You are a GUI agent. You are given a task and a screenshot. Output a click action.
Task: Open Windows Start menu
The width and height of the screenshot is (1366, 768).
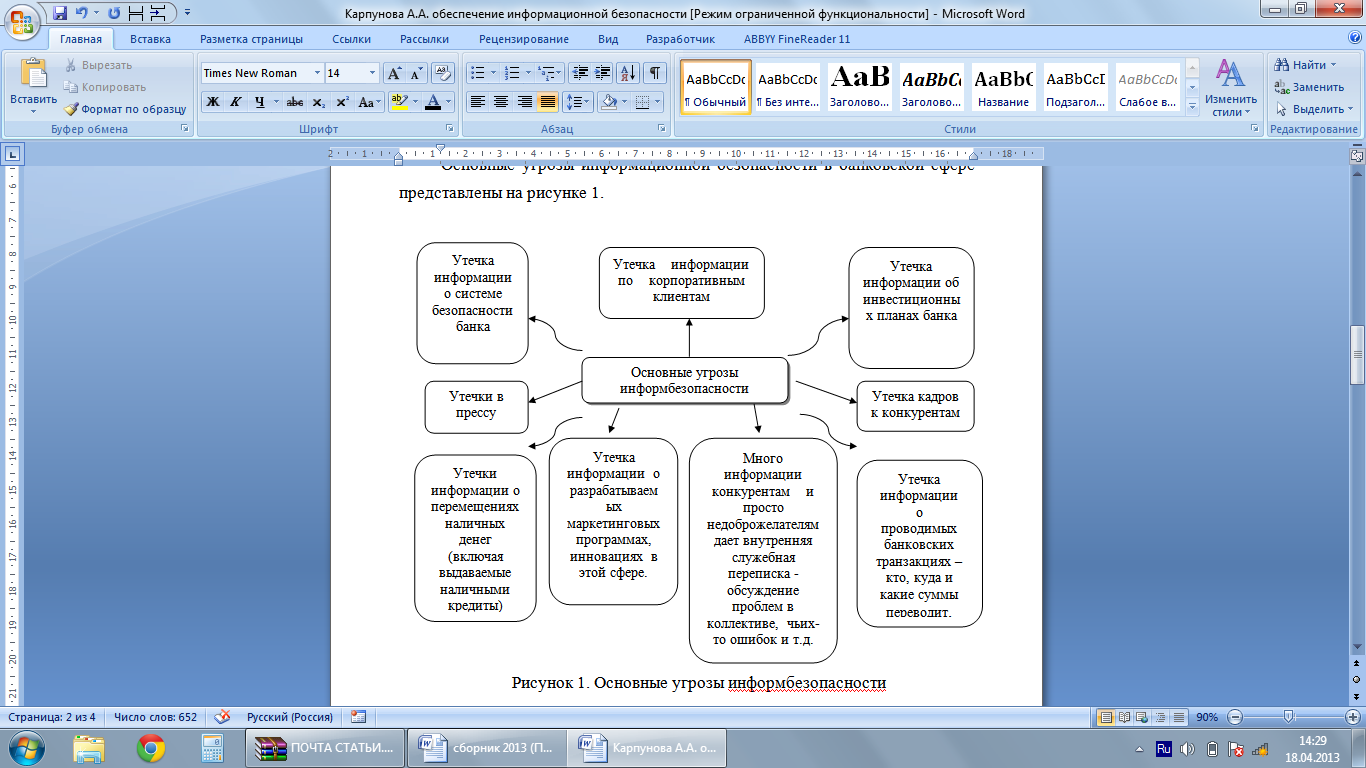(26, 748)
